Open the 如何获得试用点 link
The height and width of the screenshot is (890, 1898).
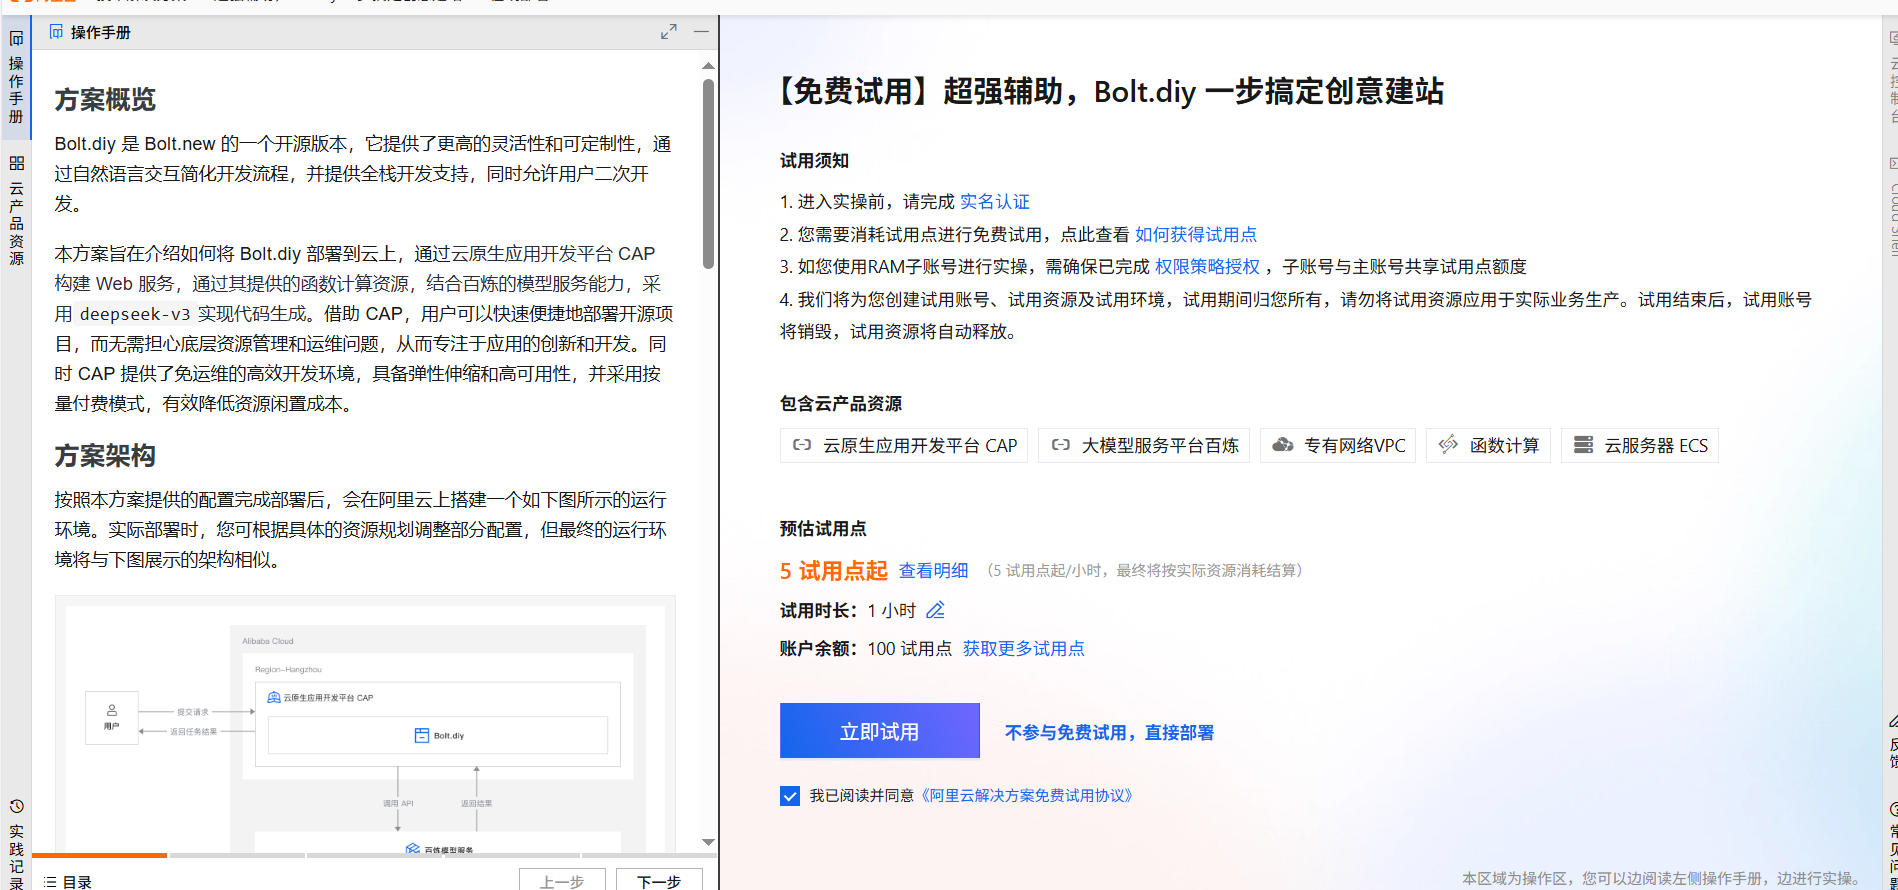pyautogui.click(x=1196, y=235)
